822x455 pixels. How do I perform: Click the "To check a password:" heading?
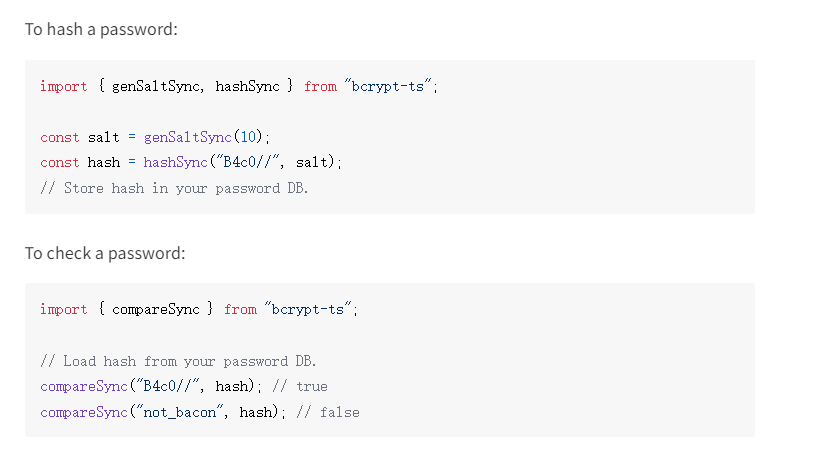[105, 254]
